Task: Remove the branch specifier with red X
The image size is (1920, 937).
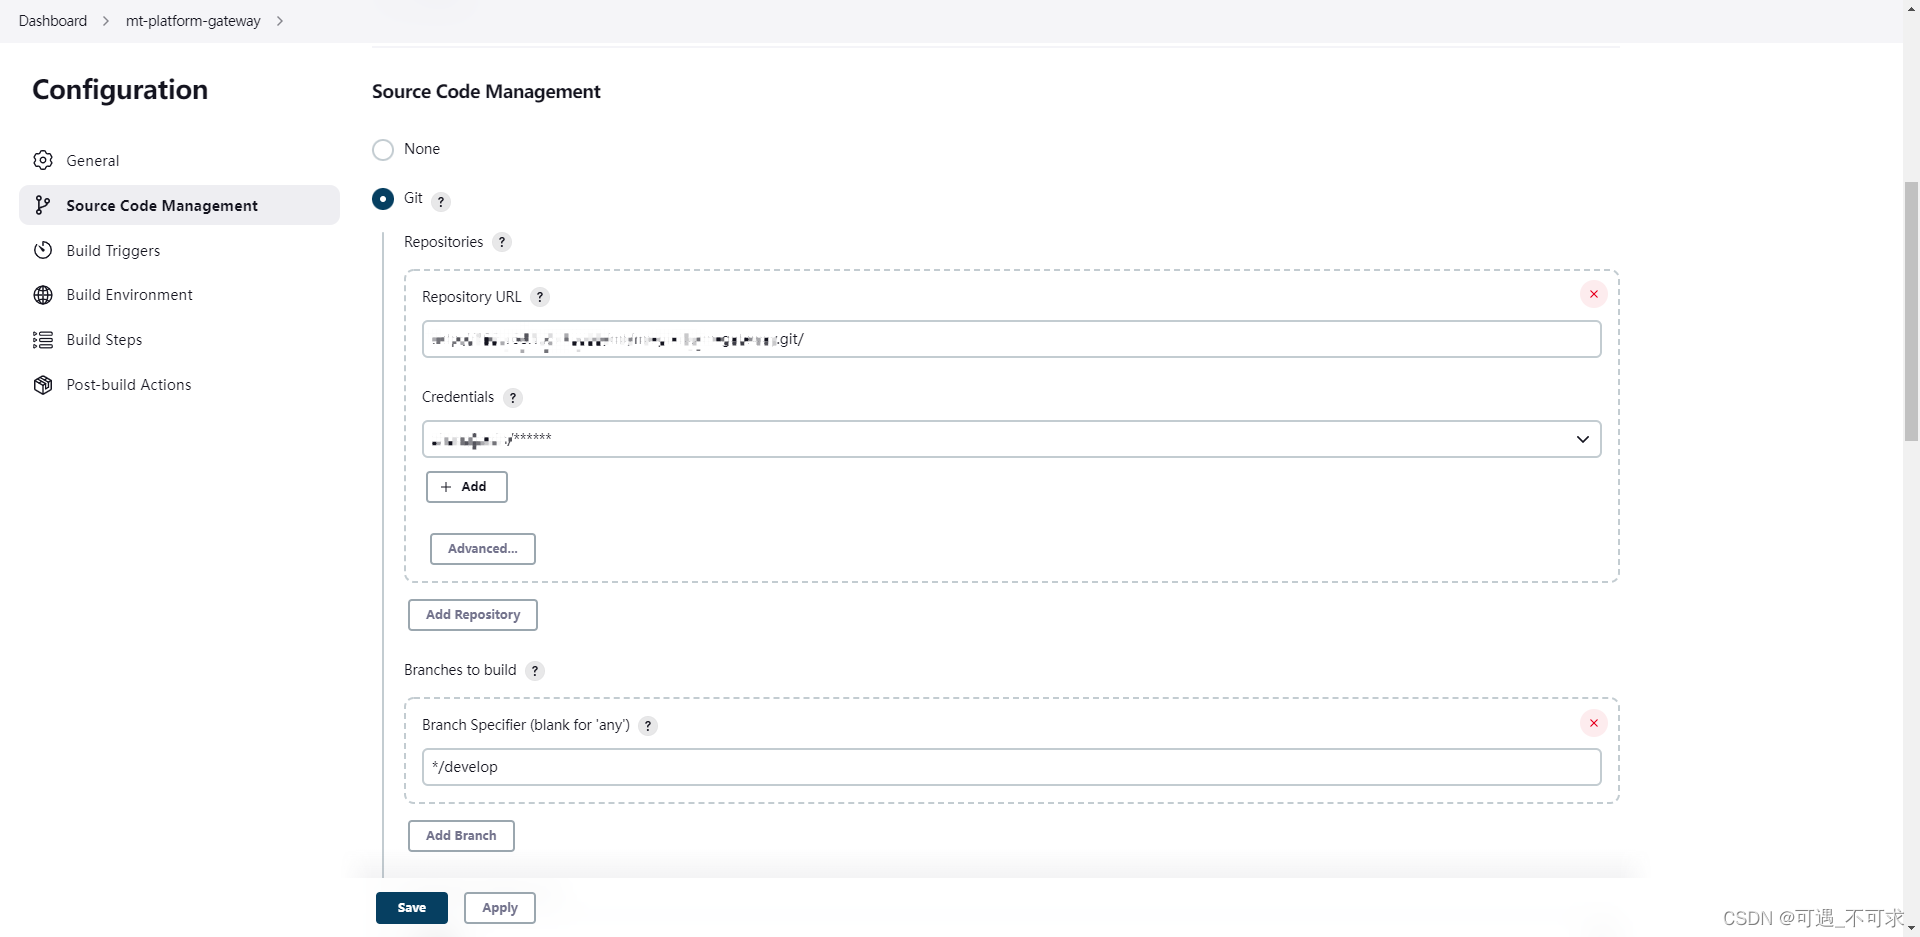Action: (1594, 723)
